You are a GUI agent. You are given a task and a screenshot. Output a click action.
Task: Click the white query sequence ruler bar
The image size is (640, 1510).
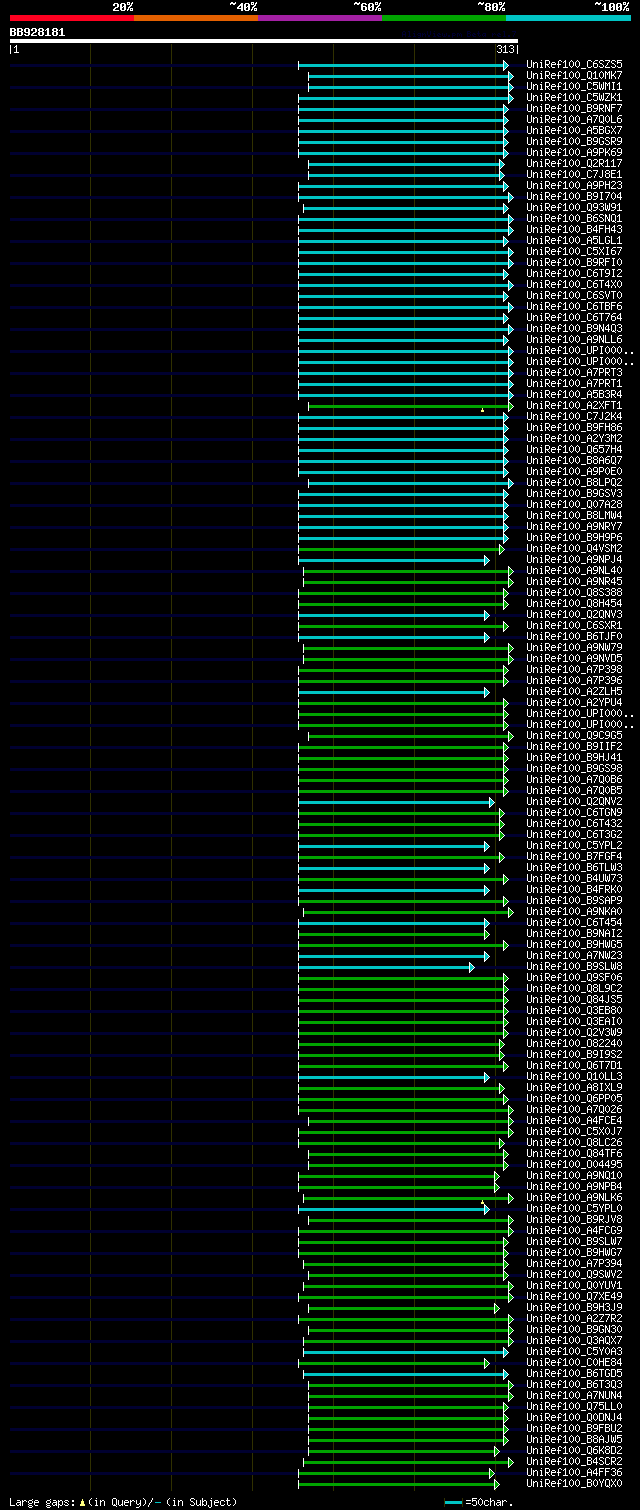[x=264, y=41]
